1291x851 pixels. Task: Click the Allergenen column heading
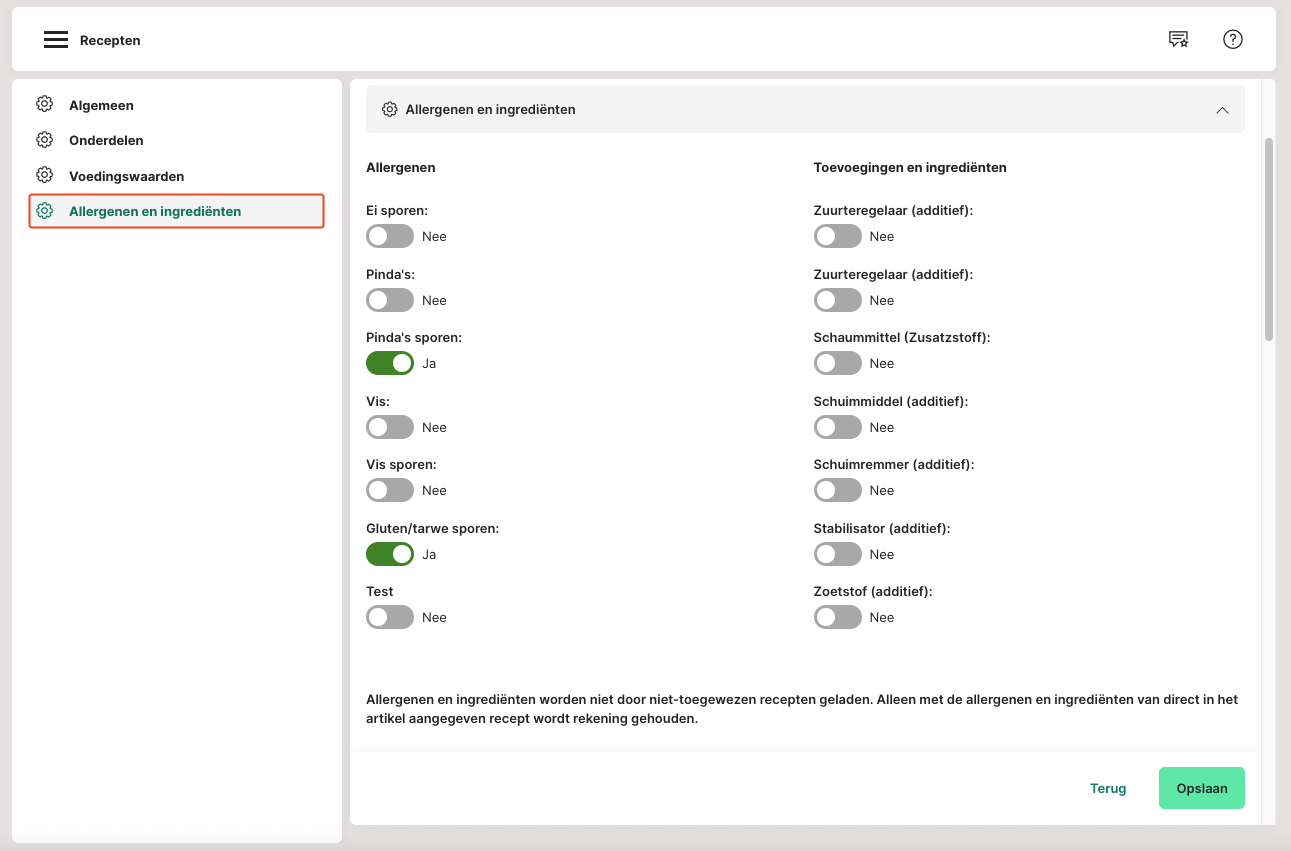click(401, 167)
